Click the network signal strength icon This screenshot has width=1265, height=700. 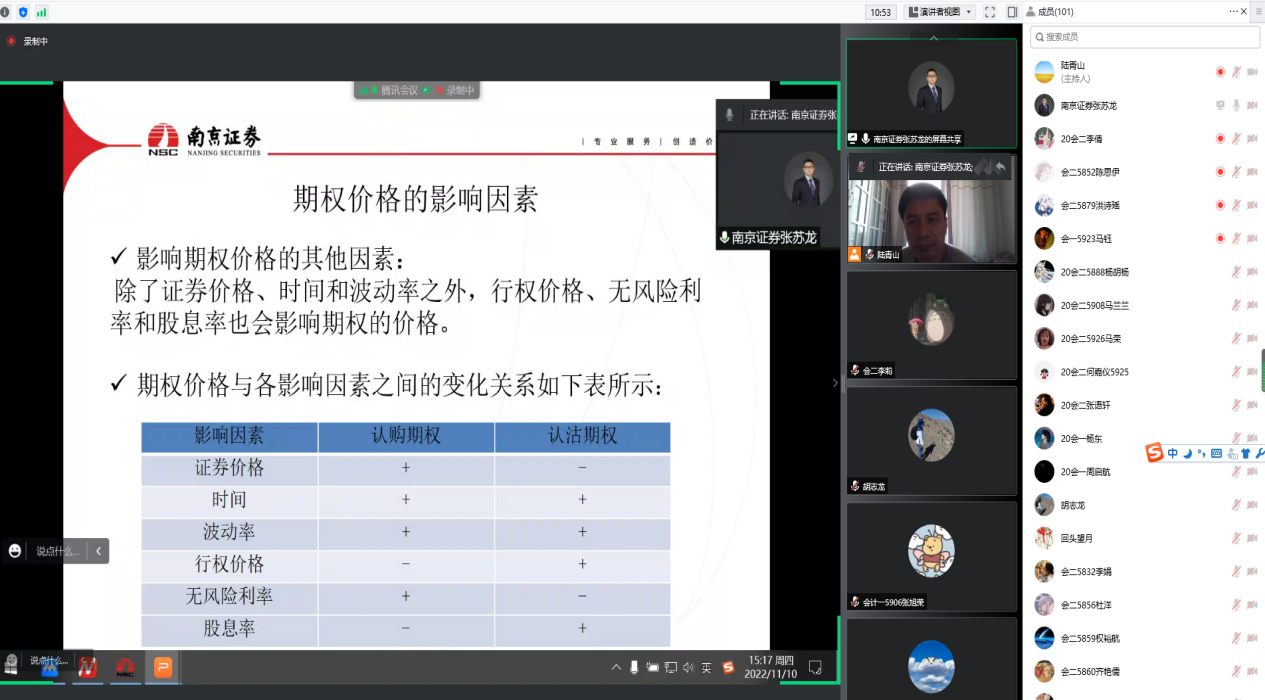pos(41,12)
